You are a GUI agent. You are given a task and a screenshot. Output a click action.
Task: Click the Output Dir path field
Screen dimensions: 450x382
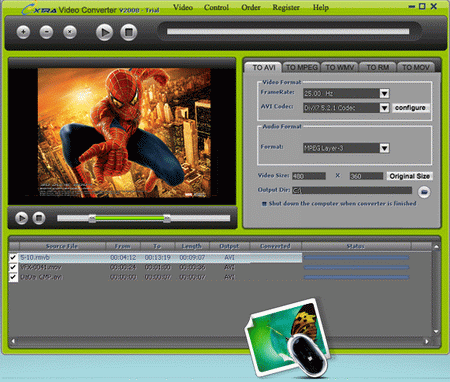click(x=352, y=190)
